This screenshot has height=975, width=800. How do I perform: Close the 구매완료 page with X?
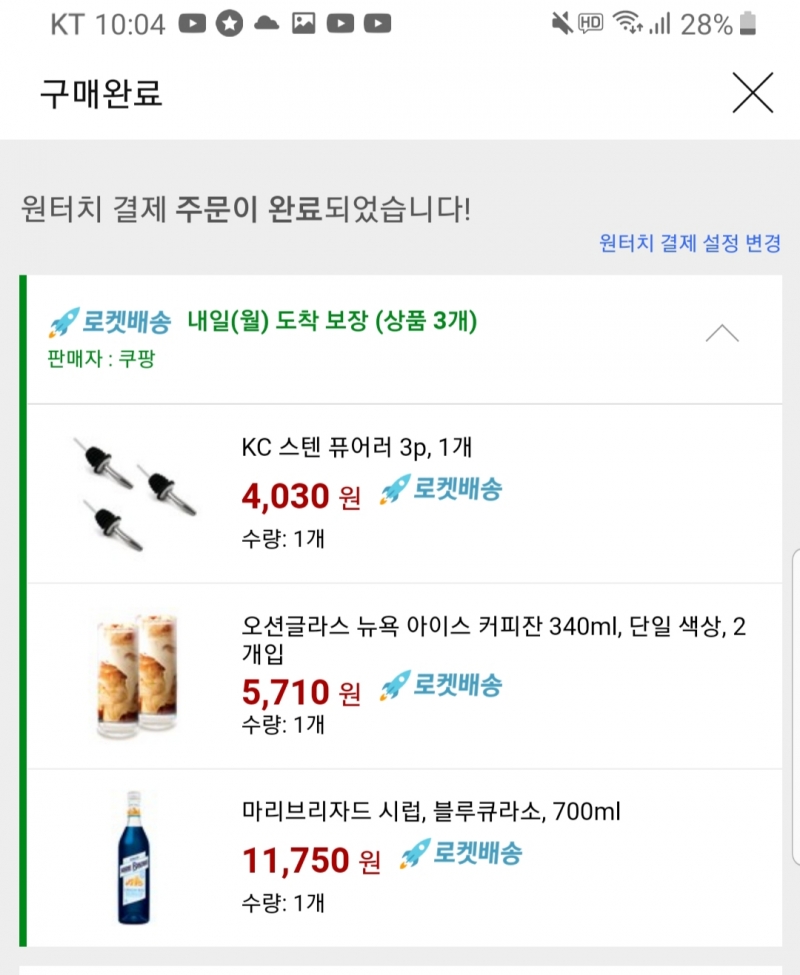click(752, 93)
